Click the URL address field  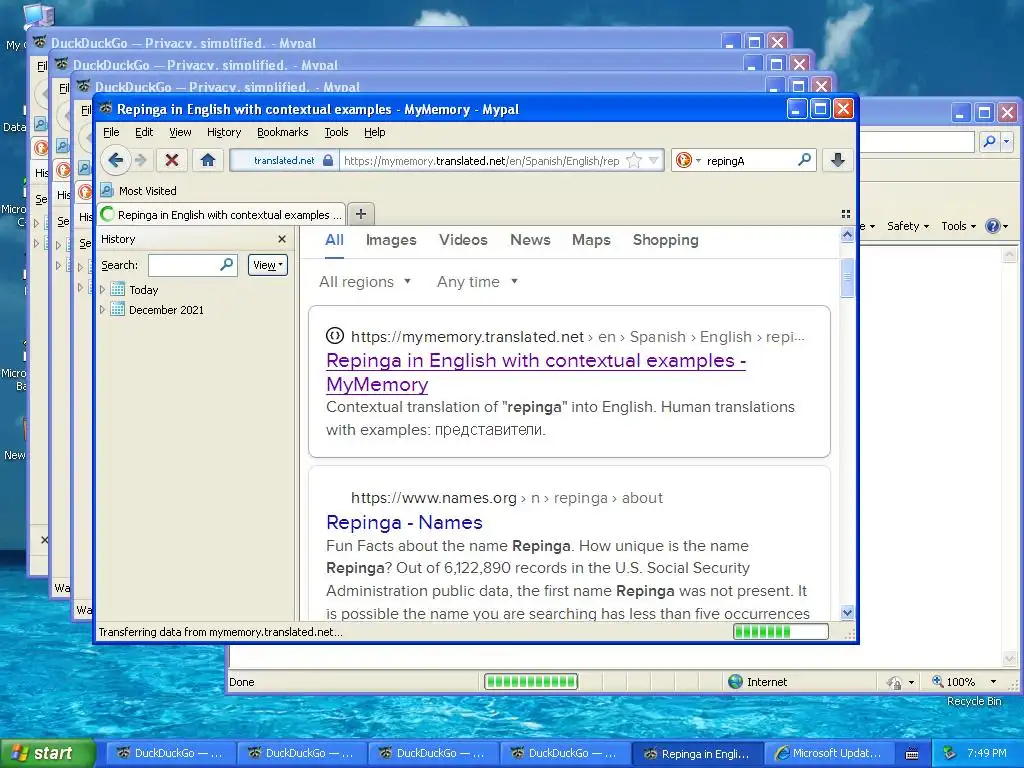(482, 161)
